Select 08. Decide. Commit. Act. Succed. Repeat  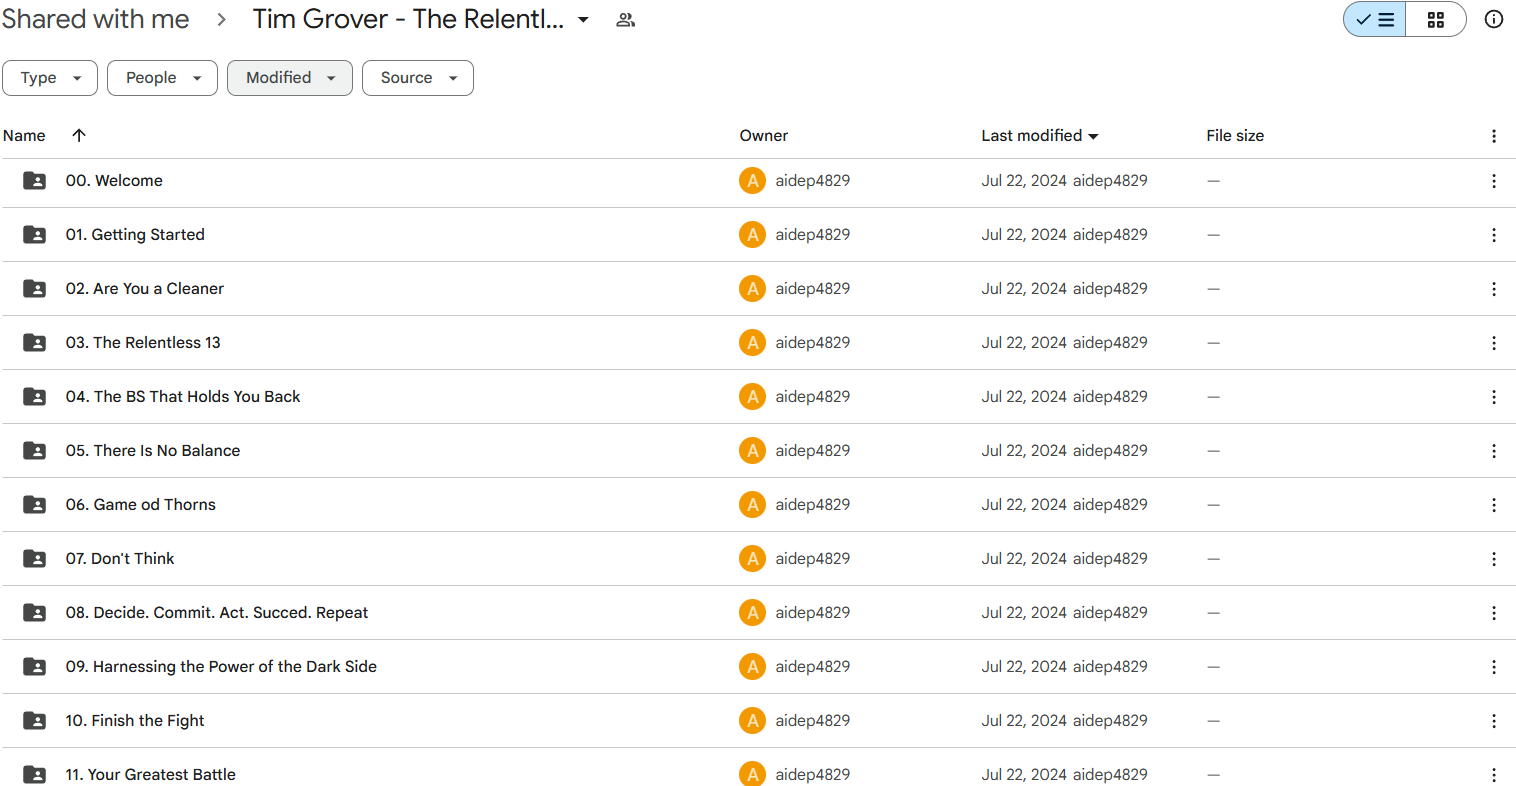tap(217, 613)
